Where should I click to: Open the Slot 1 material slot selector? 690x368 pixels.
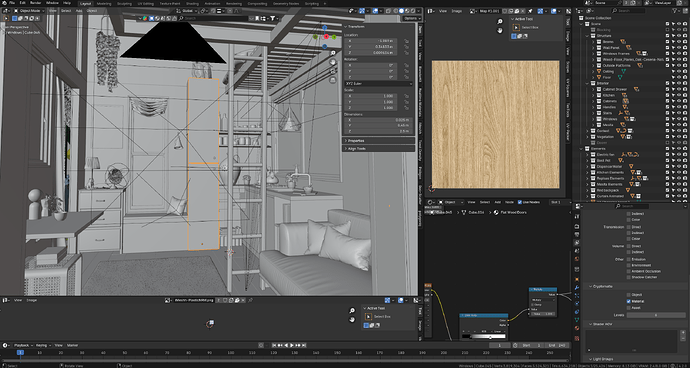559,202
